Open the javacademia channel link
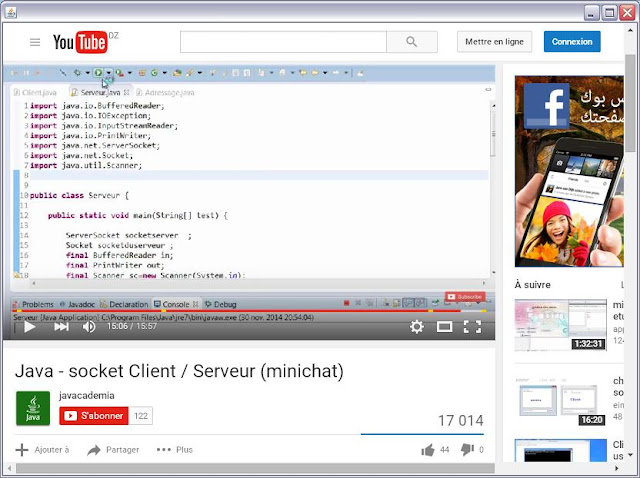The height and width of the screenshot is (478, 640). [x=87, y=395]
